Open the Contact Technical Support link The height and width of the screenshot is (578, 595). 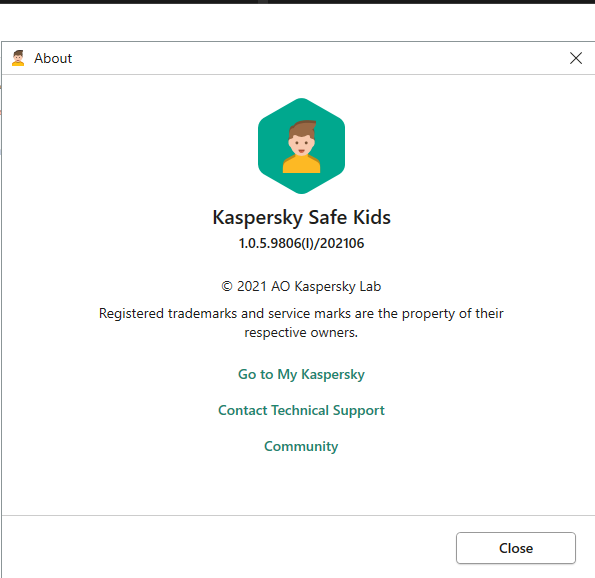(301, 410)
